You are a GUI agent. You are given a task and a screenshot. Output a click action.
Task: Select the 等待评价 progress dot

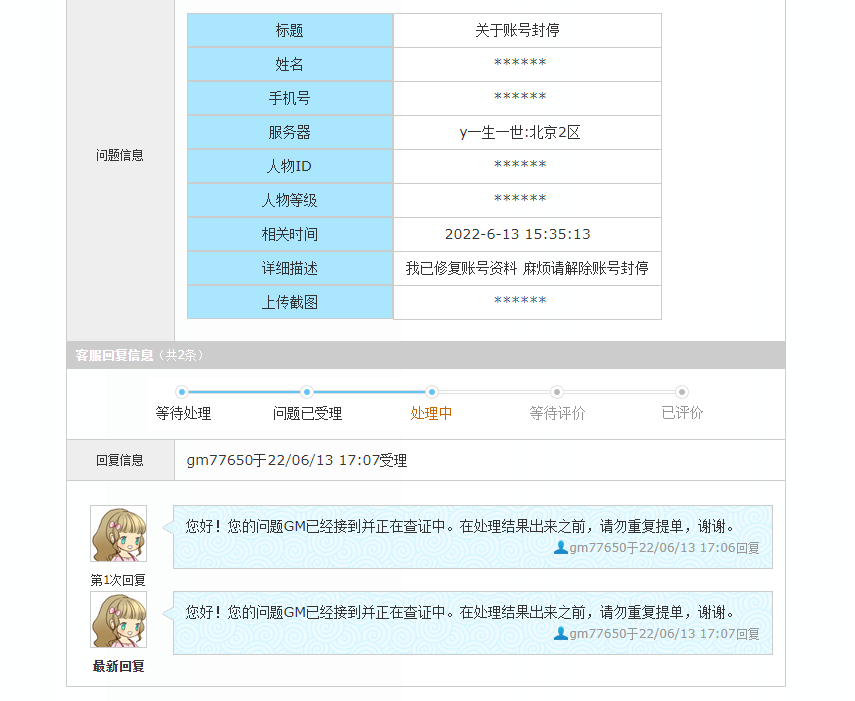pos(557,392)
